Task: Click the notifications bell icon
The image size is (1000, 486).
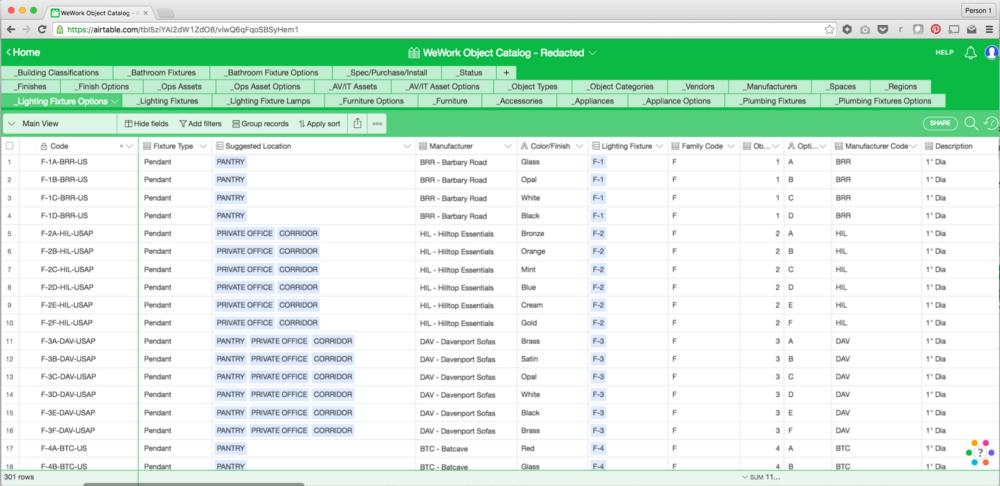Action: click(x=970, y=53)
